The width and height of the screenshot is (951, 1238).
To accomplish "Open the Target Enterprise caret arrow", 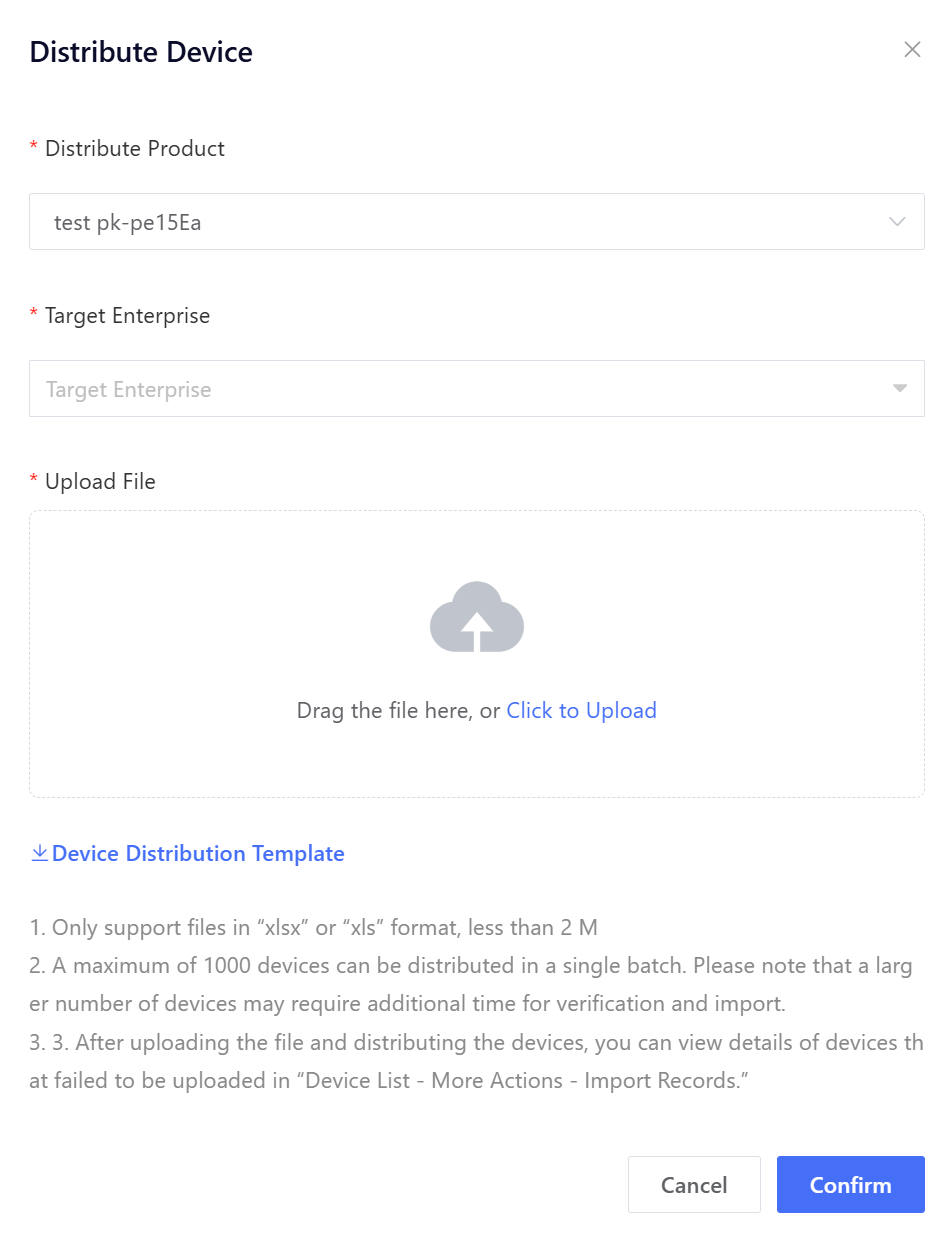I will pyautogui.click(x=900, y=389).
